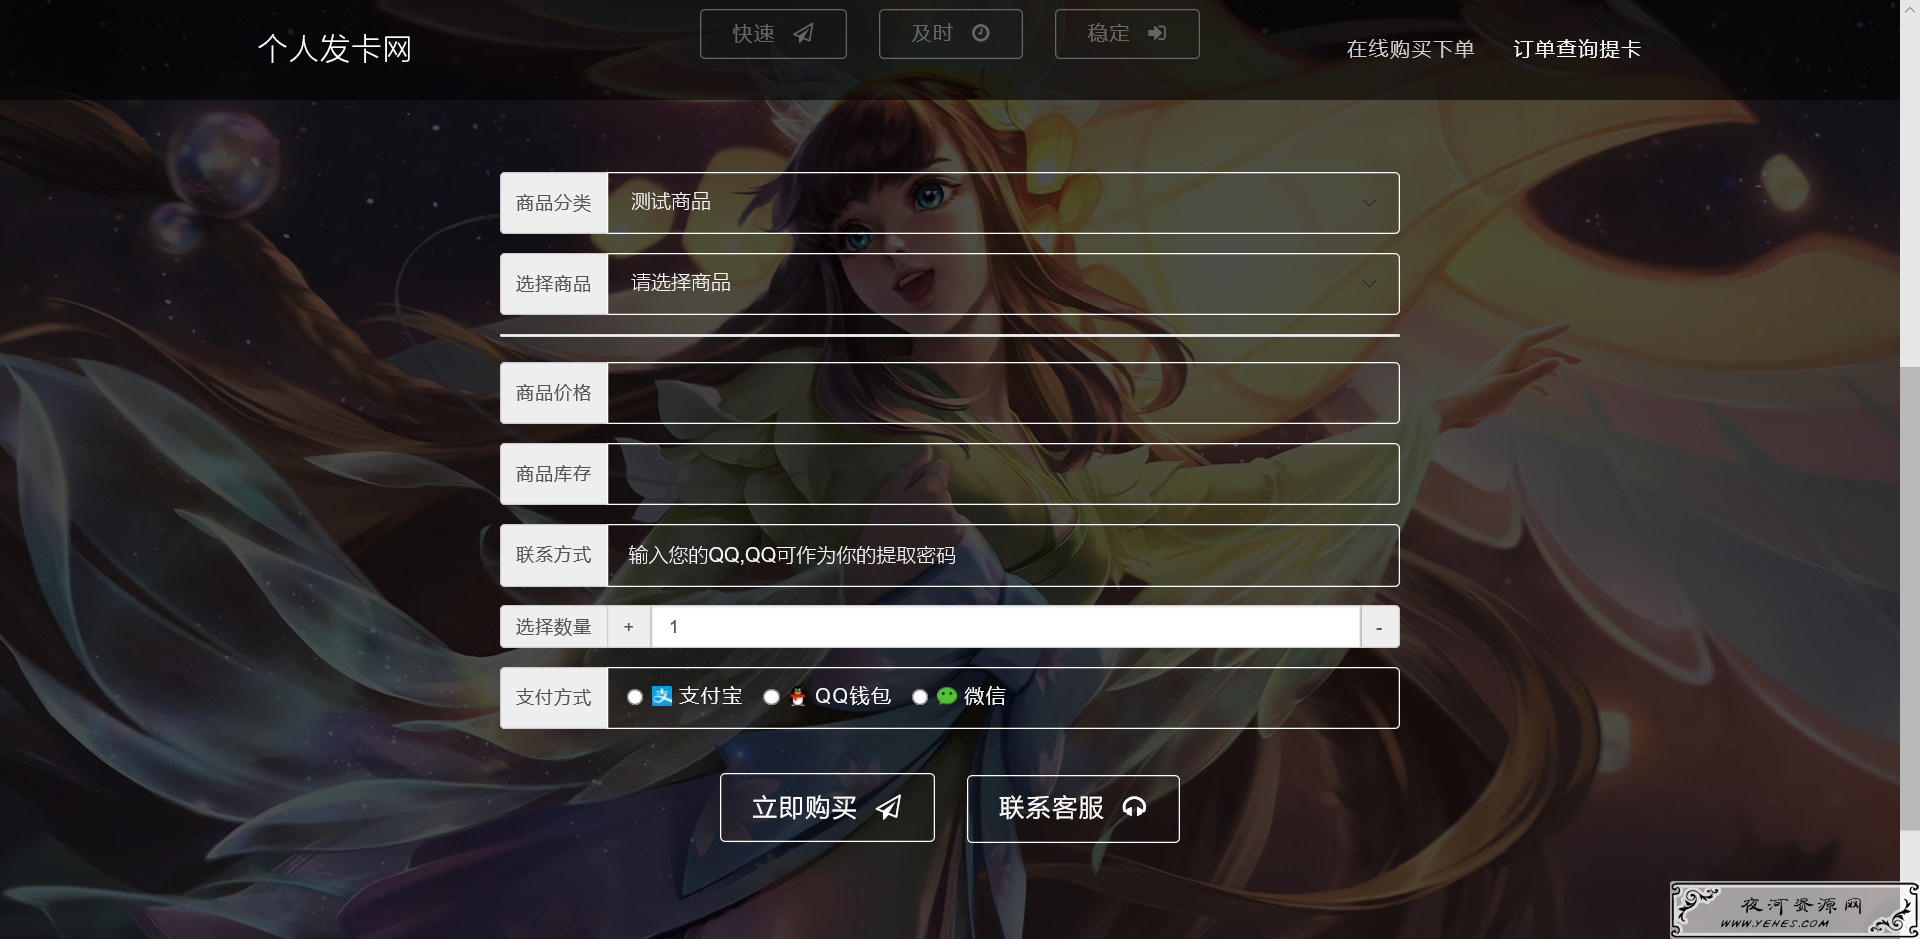Open the 商品分类 dropdown showing 测试商品
Screen dimensions: 1920x939
coord(1003,203)
